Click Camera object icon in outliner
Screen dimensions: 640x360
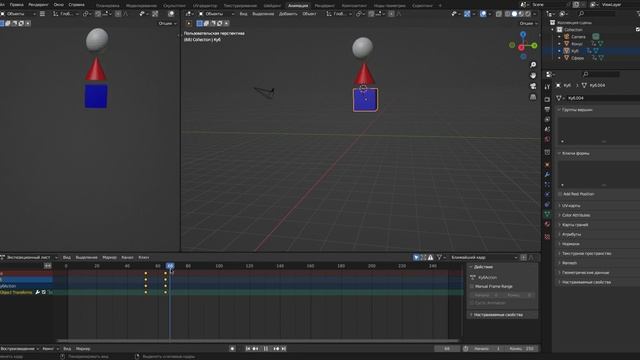point(566,36)
